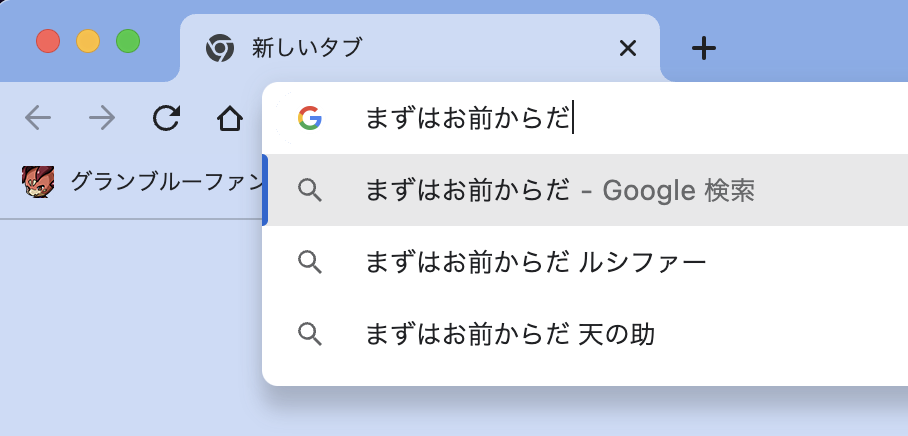Click the yellow minimize window button
908x436 pixels.
pyautogui.click(x=88, y=42)
